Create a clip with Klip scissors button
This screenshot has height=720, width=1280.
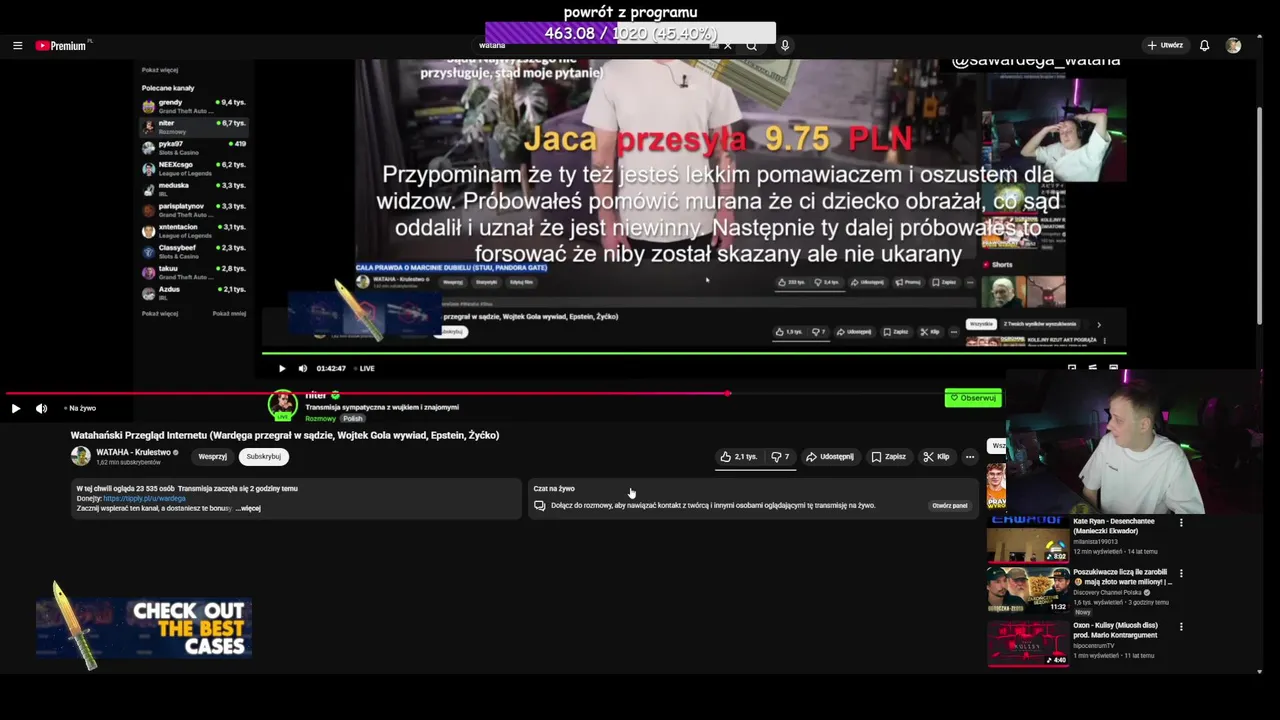point(937,456)
